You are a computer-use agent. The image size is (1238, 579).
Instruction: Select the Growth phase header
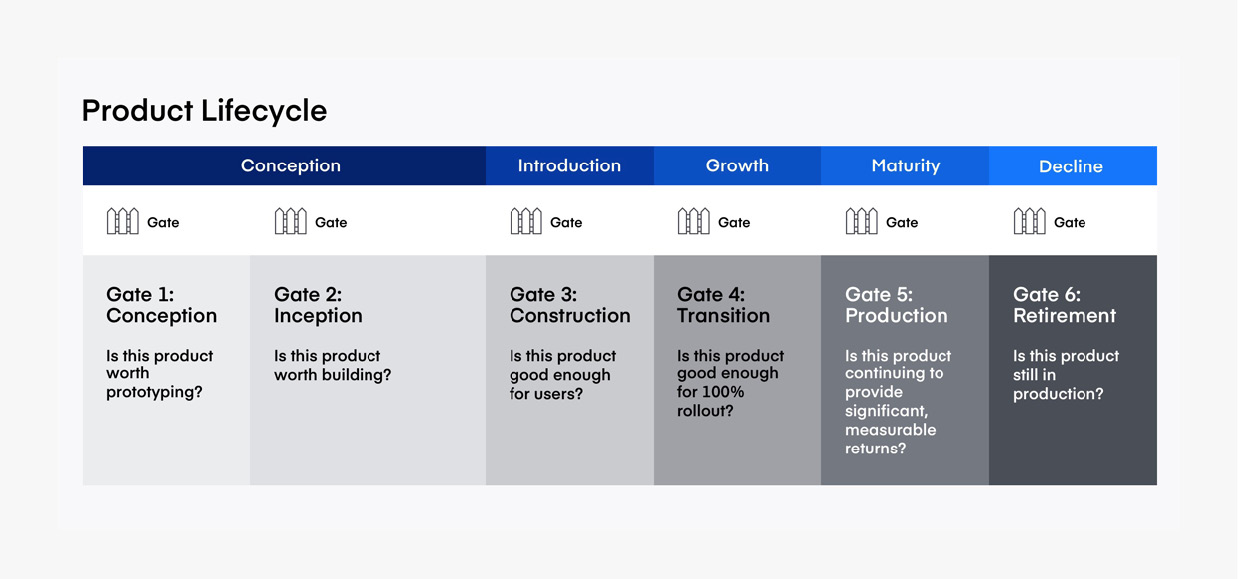click(737, 166)
